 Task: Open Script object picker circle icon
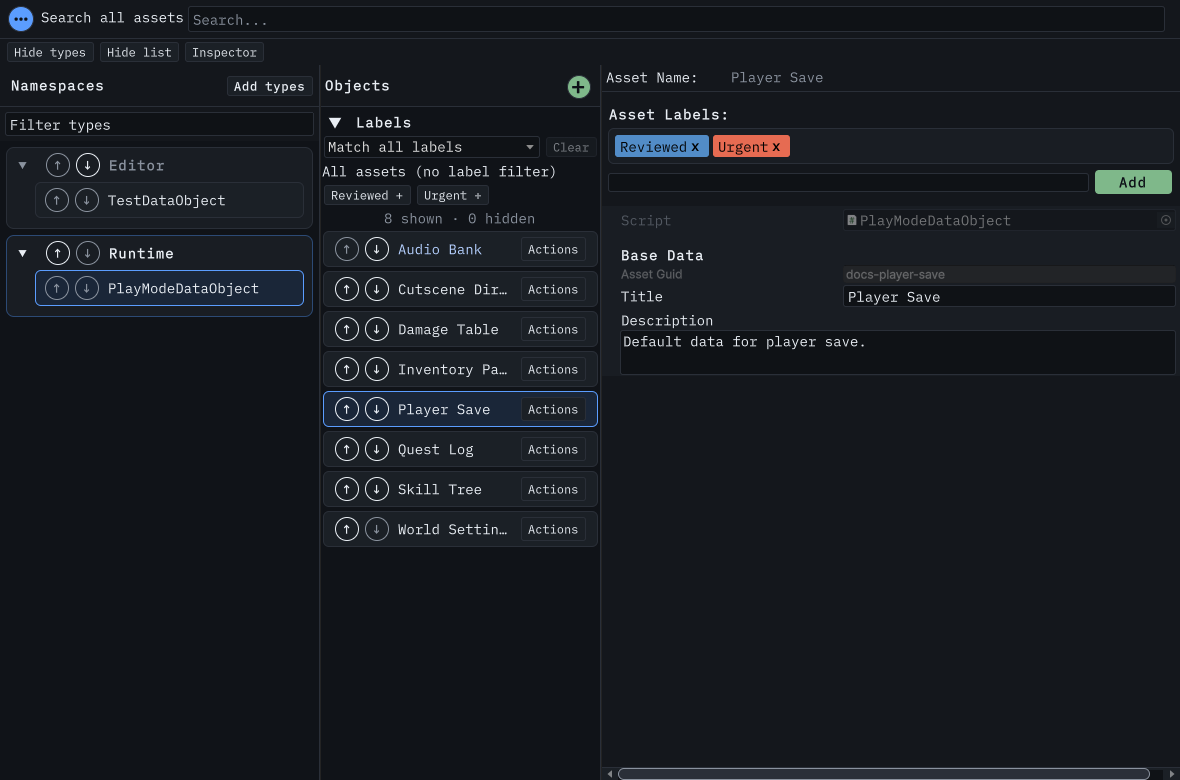(1166, 220)
